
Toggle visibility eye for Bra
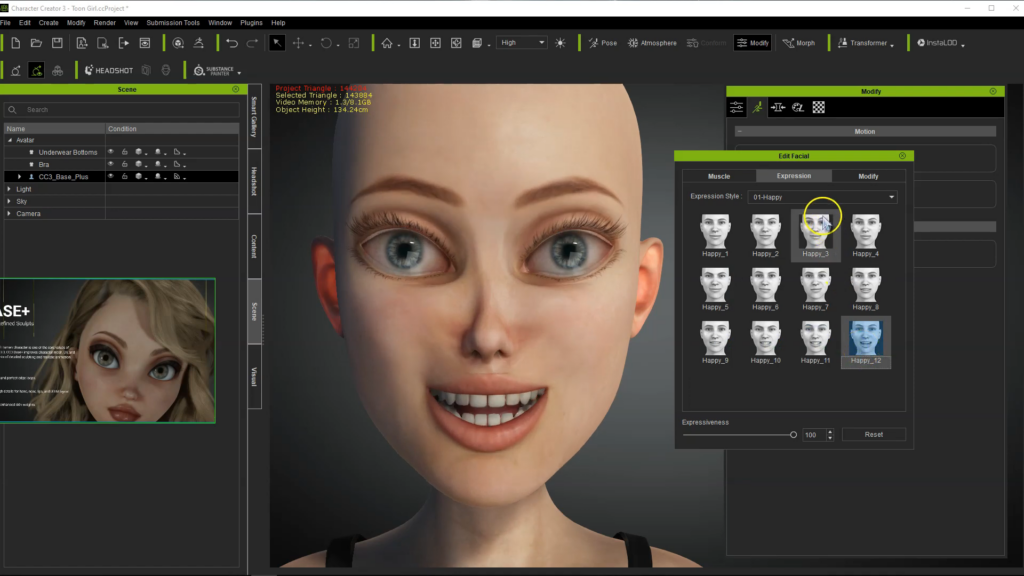point(110,165)
